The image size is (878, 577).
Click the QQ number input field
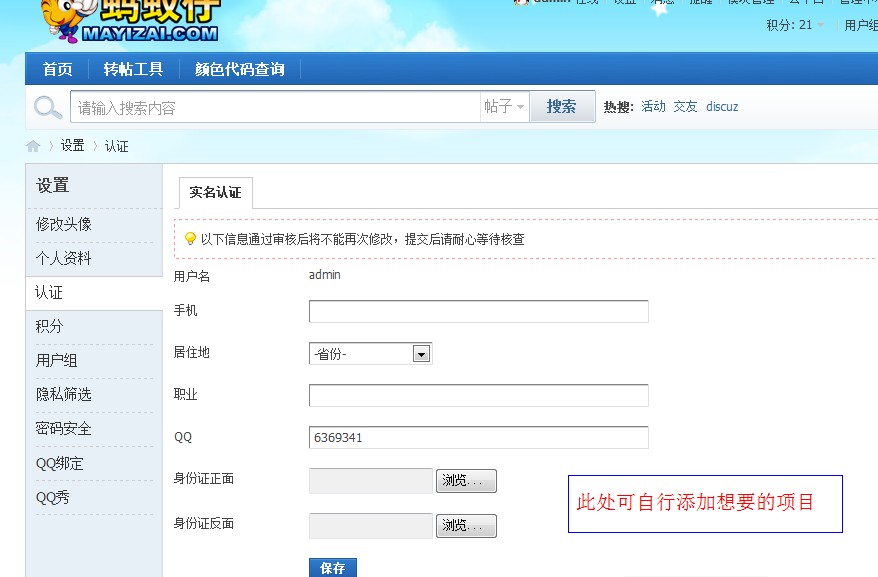[x=479, y=437]
